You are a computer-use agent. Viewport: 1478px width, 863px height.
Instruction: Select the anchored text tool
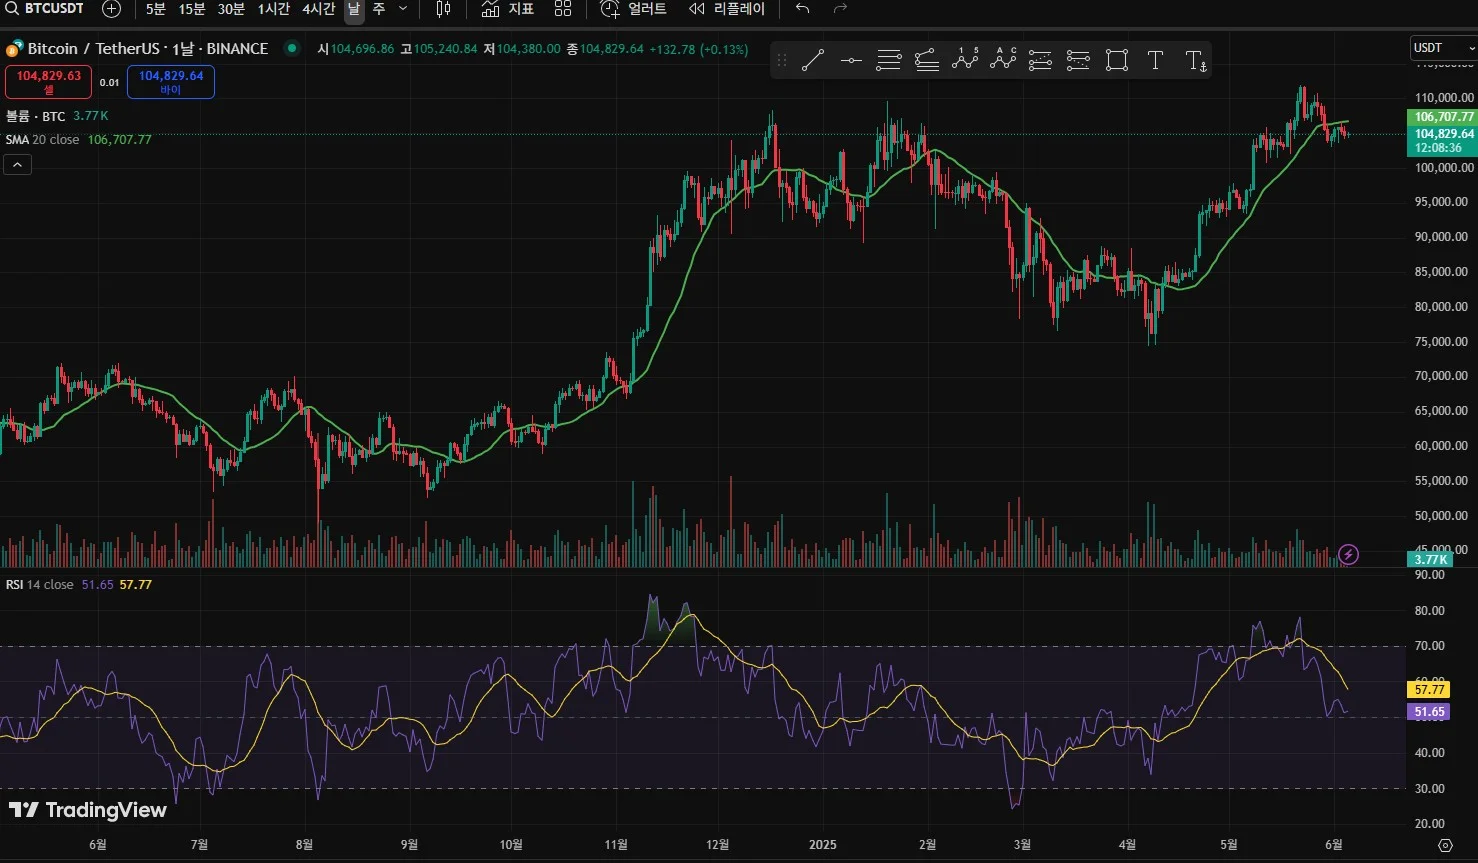1195,61
